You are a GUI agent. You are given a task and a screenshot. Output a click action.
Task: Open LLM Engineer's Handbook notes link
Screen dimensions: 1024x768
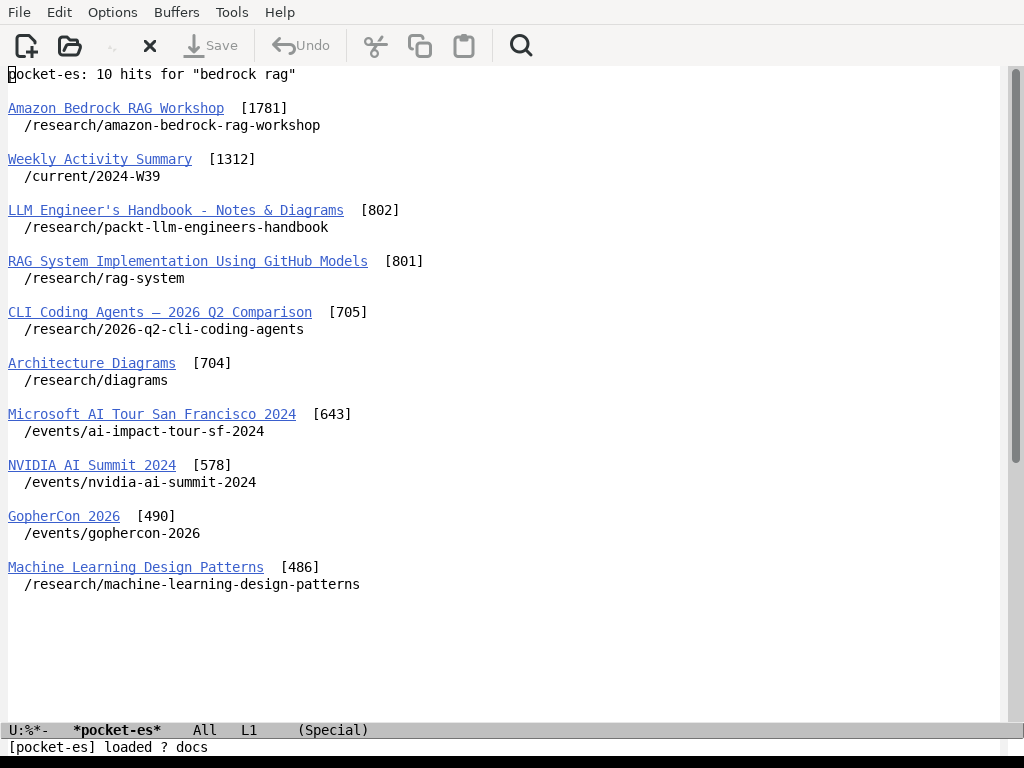coord(176,210)
